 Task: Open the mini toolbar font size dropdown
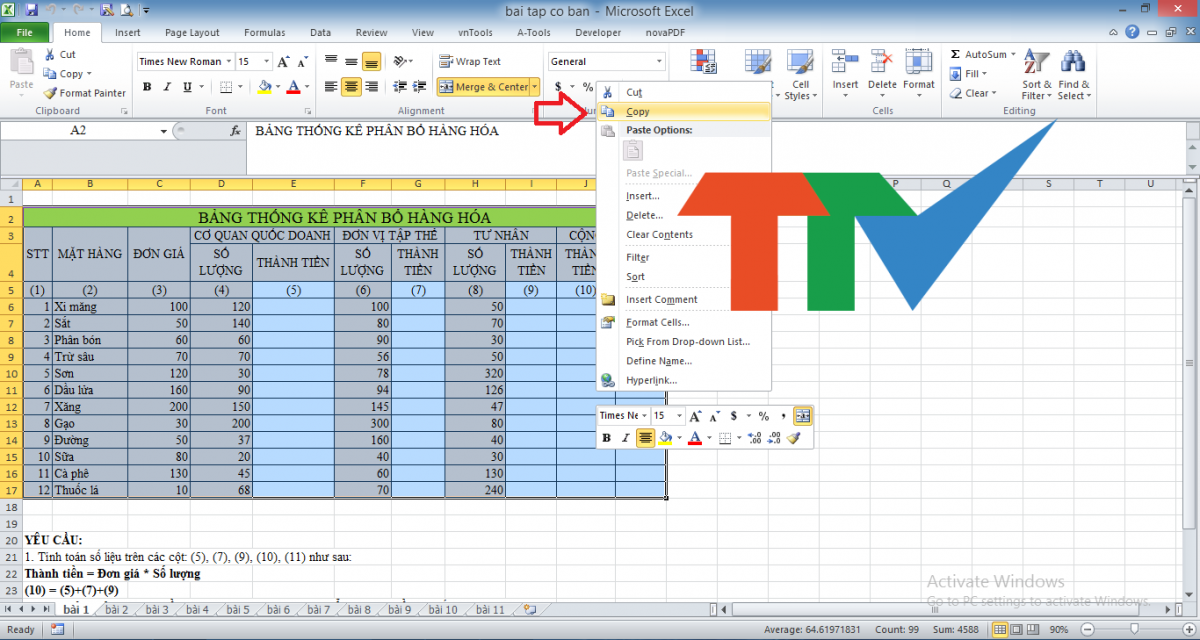680,416
